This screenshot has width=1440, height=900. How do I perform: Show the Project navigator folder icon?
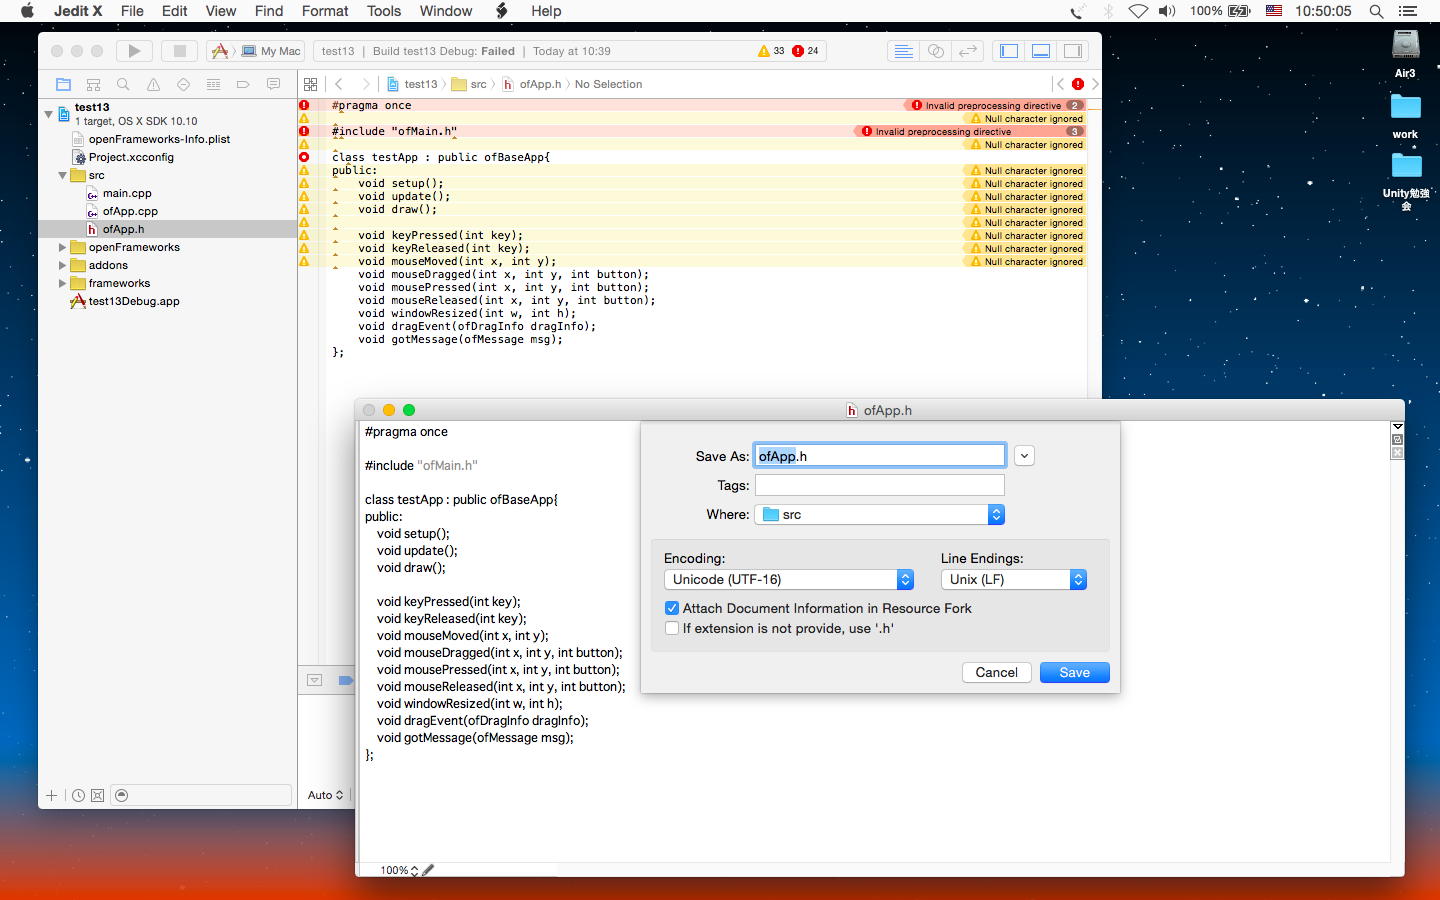[x=63, y=85]
